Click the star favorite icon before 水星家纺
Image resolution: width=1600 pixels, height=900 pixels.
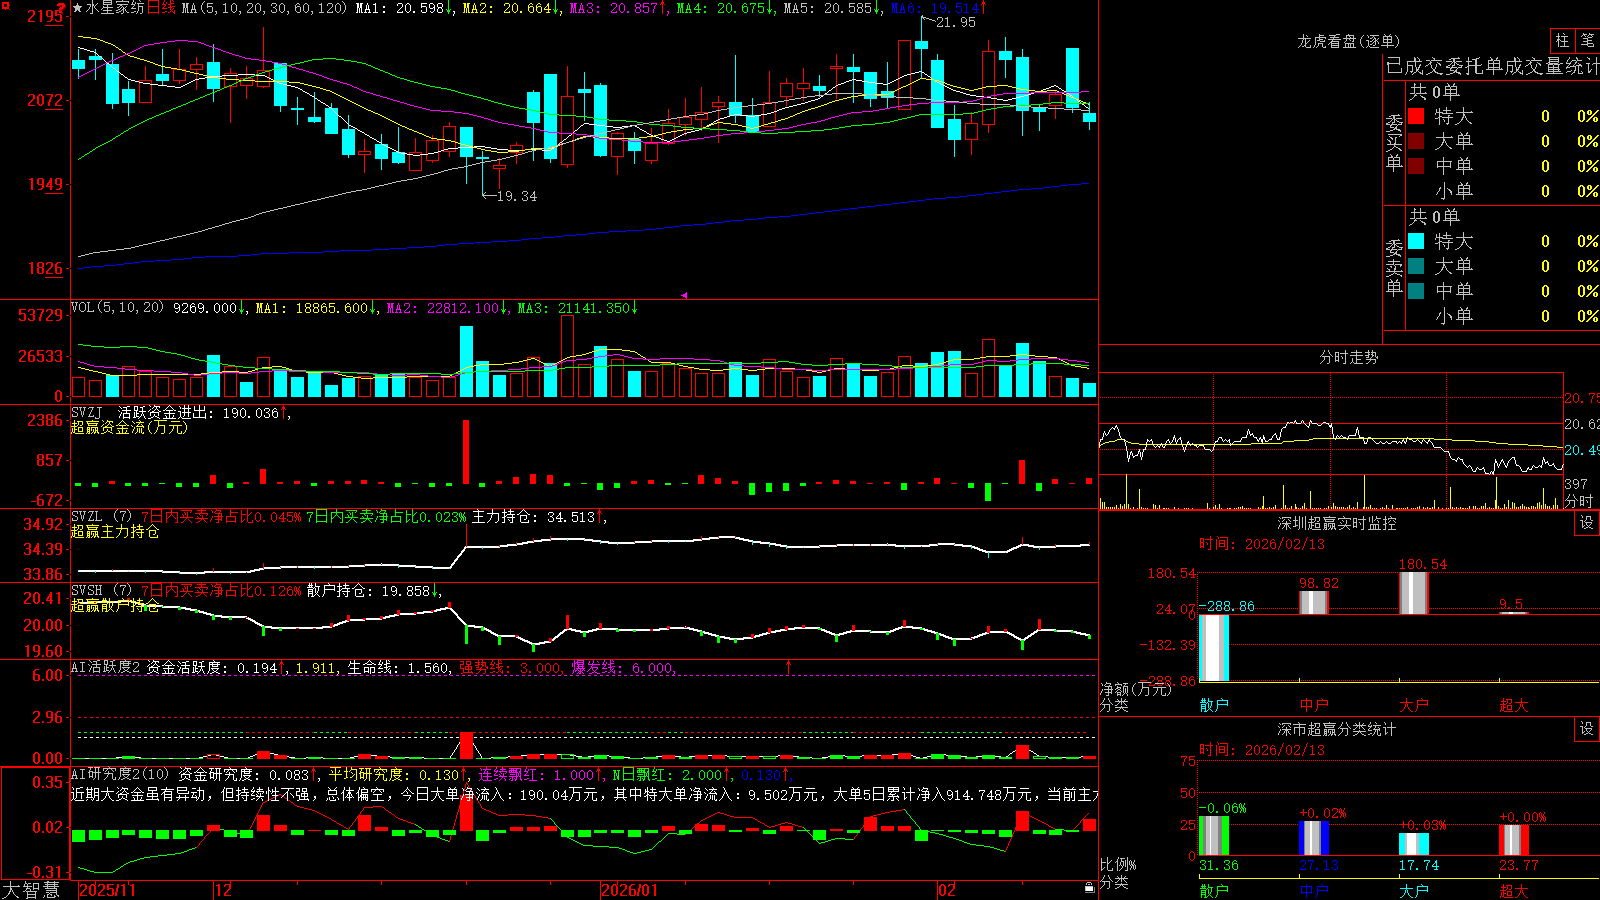[77, 8]
